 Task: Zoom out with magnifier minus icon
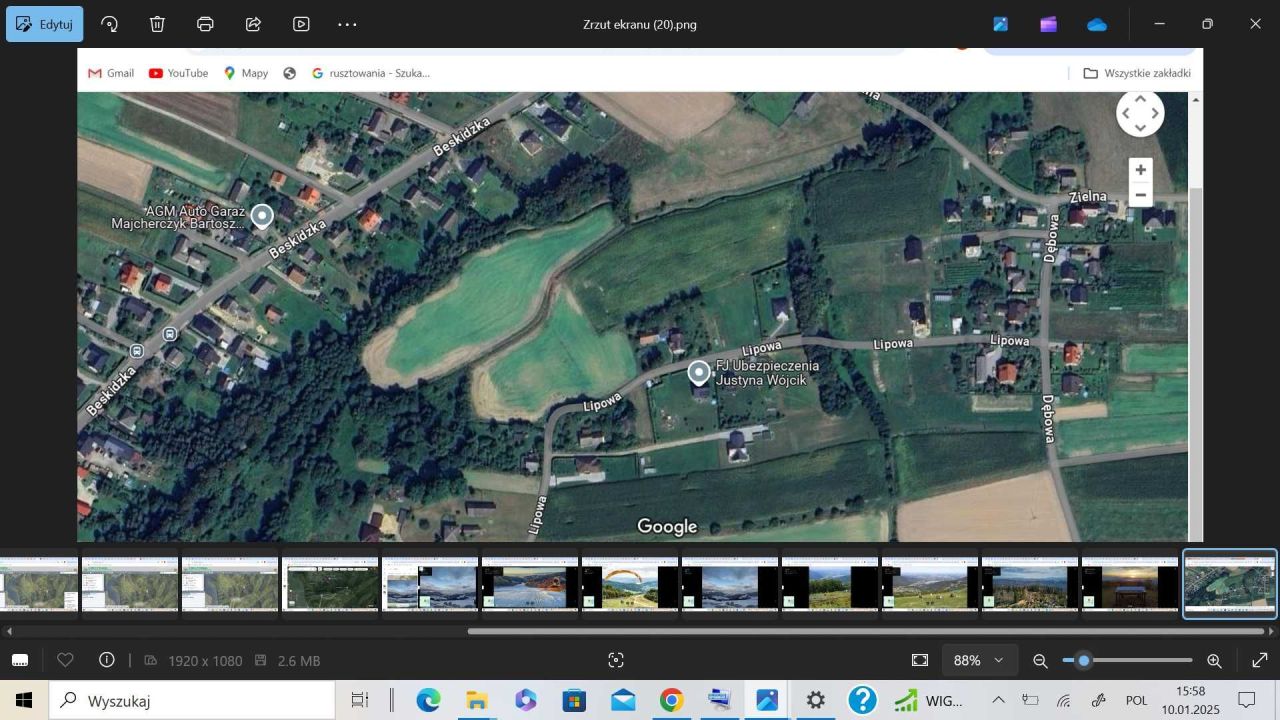point(1040,660)
